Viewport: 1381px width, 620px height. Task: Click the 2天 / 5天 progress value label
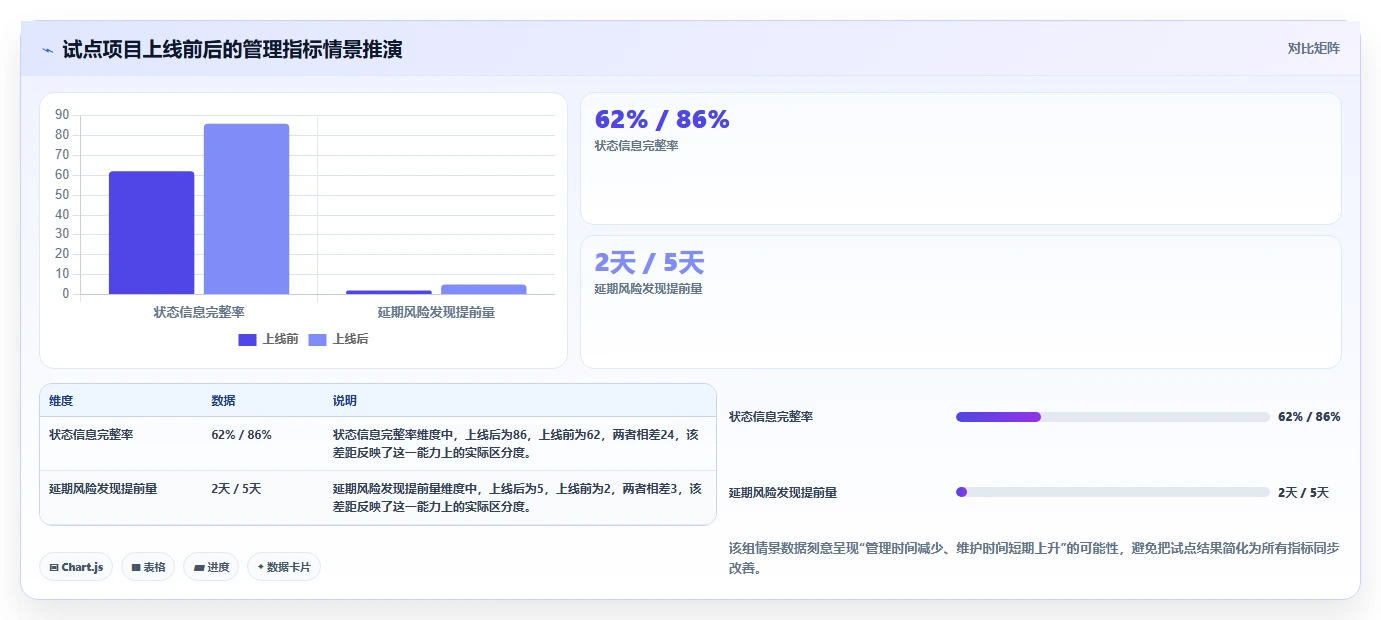pos(1303,493)
